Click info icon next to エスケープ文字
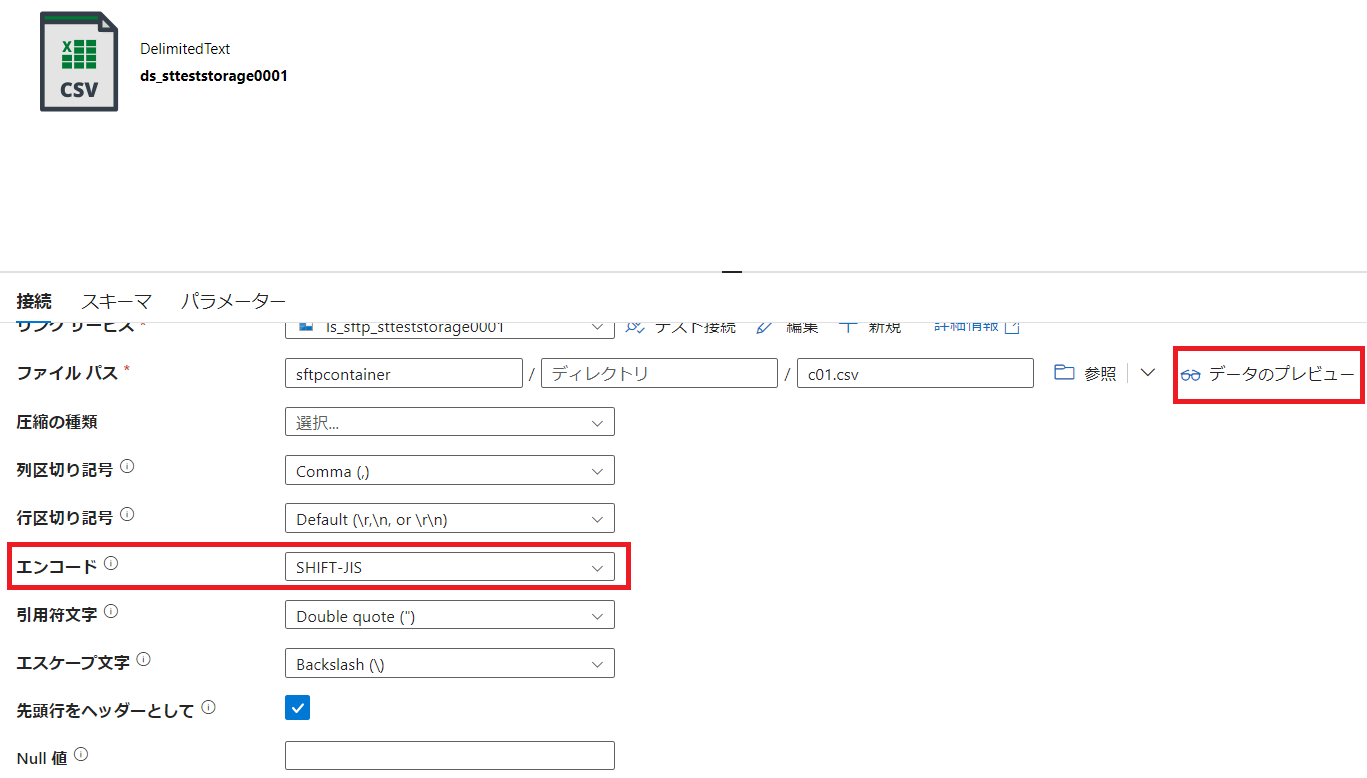 coord(143,660)
